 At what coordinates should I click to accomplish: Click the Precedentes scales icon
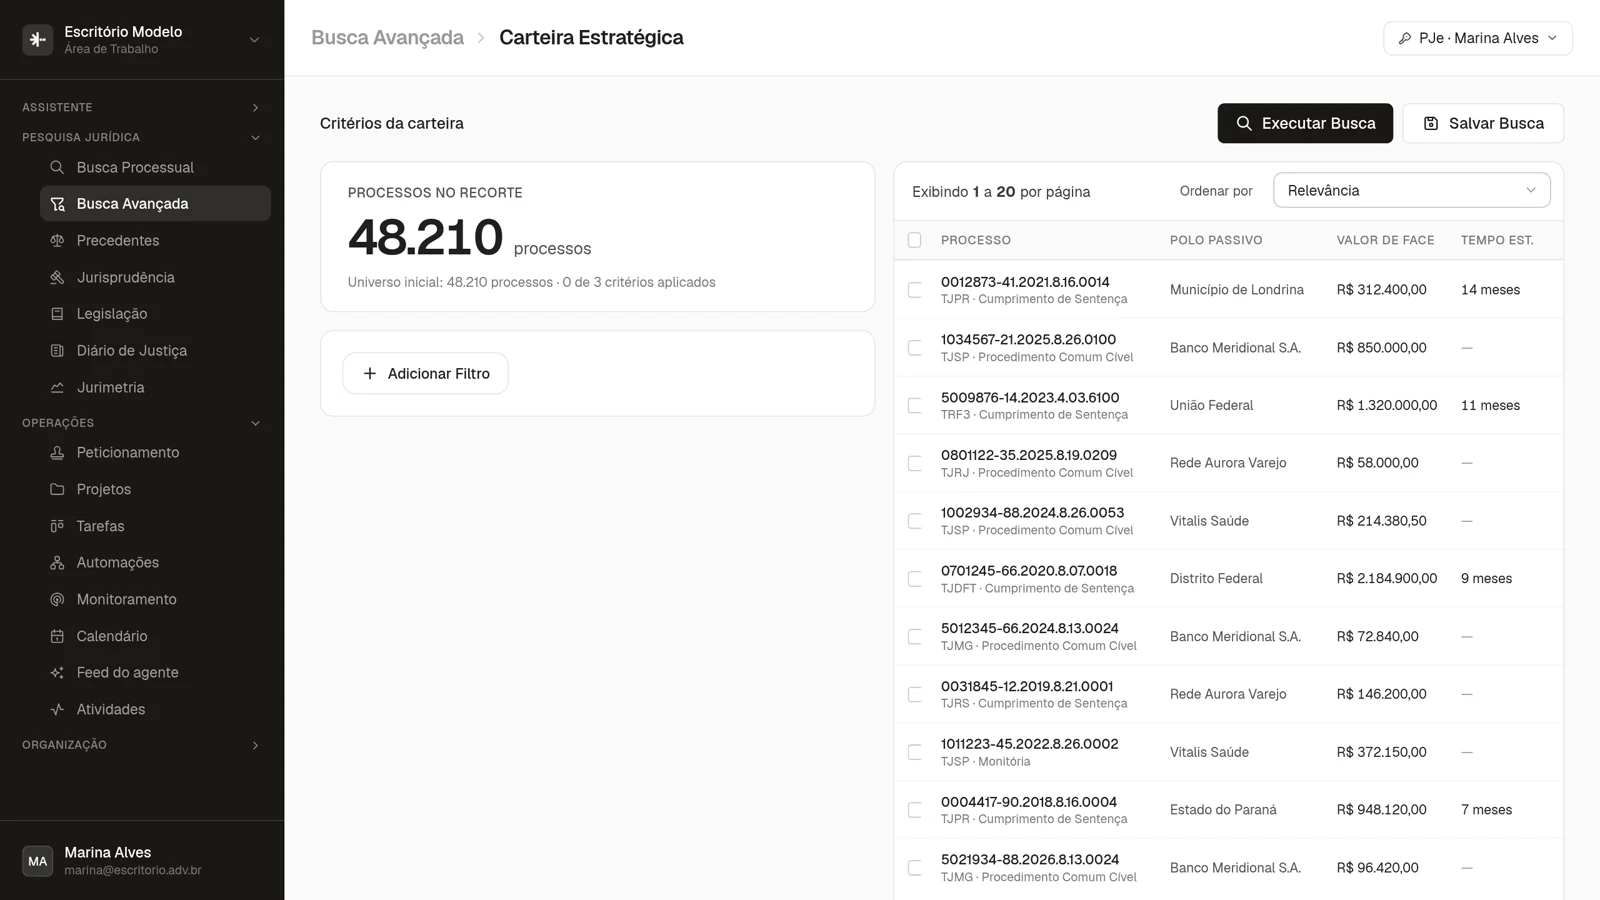(x=57, y=240)
